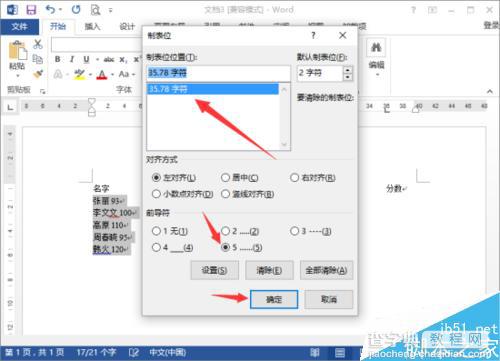Click the binoculars Find icon
This screenshot has width=500, height=361.
point(376,48)
